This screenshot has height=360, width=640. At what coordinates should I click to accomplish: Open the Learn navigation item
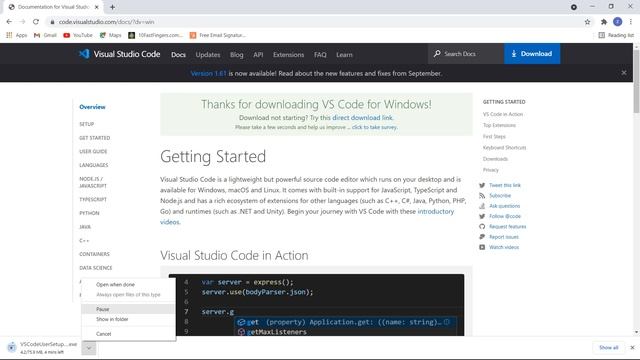pyautogui.click(x=344, y=55)
